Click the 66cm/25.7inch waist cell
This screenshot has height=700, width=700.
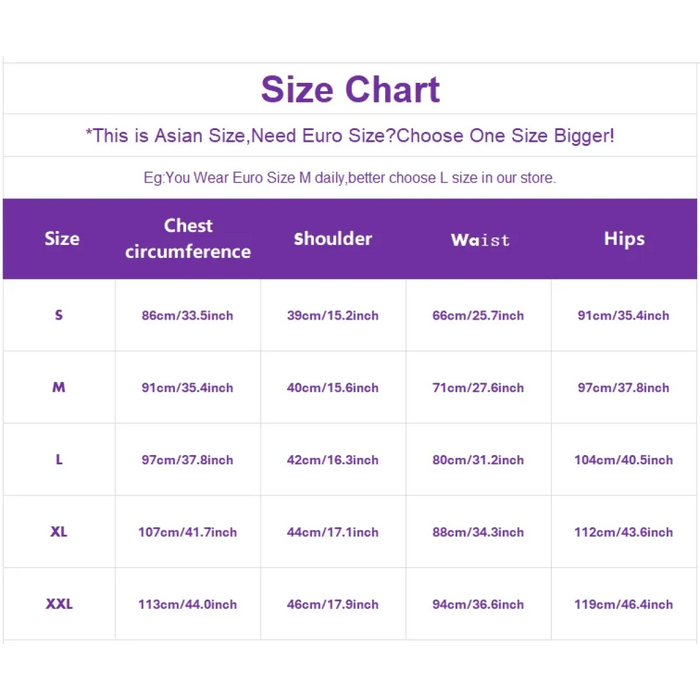(x=478, y=316)
